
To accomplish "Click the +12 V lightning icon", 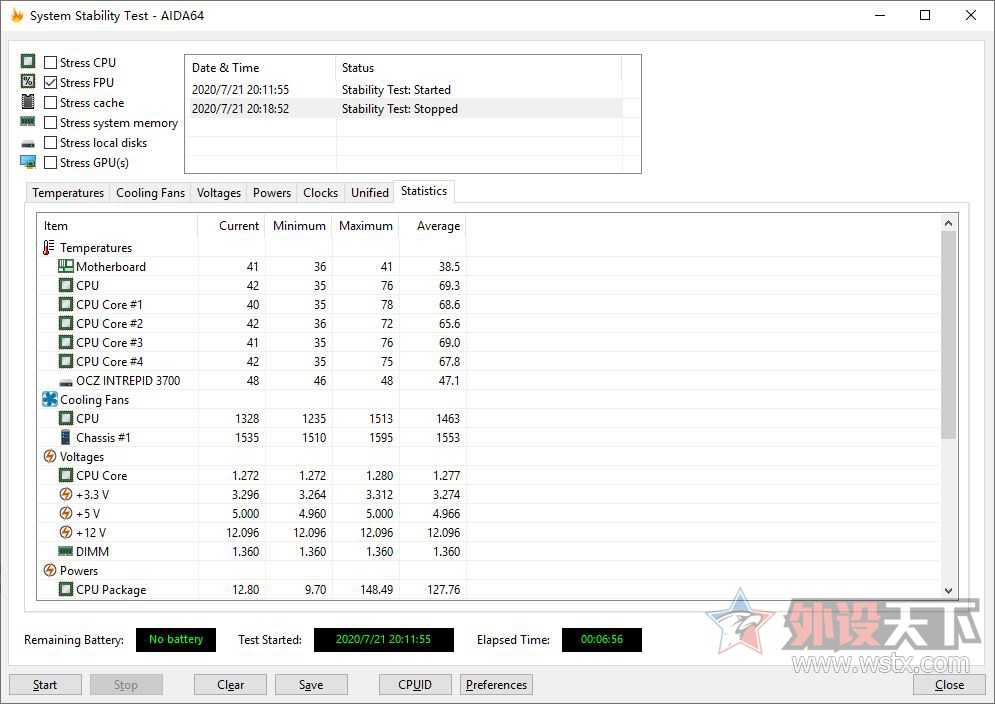I will pos(66,533).
